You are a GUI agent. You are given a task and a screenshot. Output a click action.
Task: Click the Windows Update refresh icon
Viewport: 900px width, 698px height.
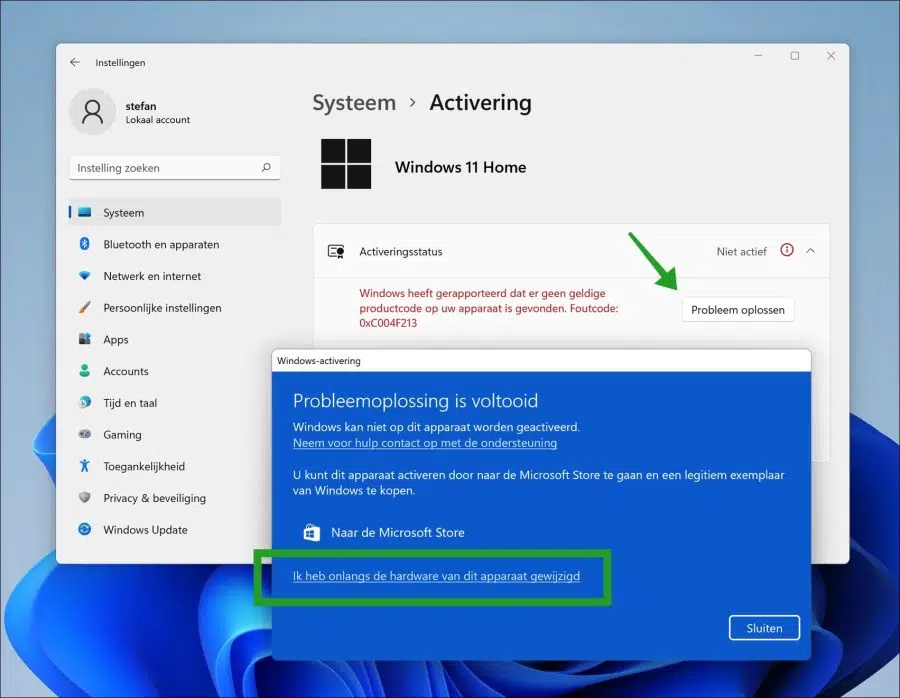[x=84, y=529]
